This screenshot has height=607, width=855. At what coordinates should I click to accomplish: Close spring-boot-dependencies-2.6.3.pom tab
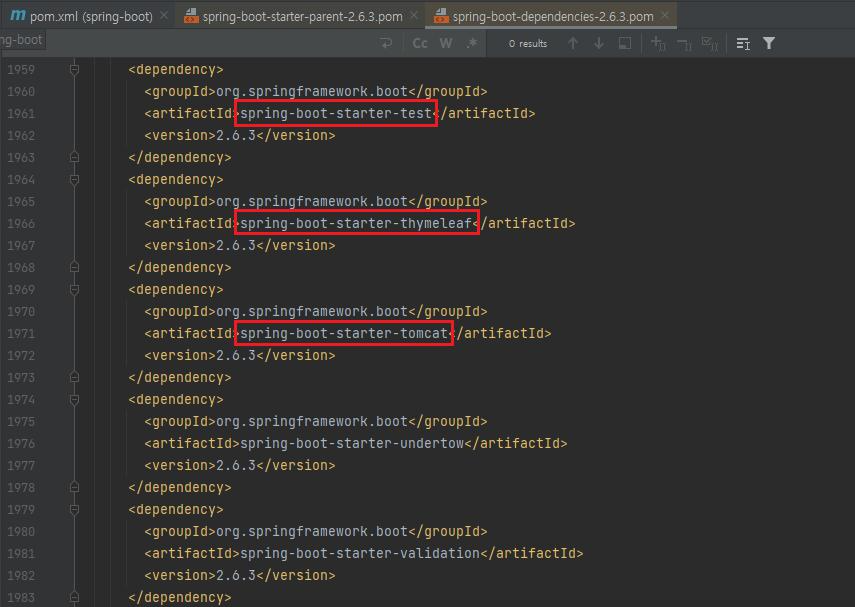pyautogui.click(x=665, y=16)
